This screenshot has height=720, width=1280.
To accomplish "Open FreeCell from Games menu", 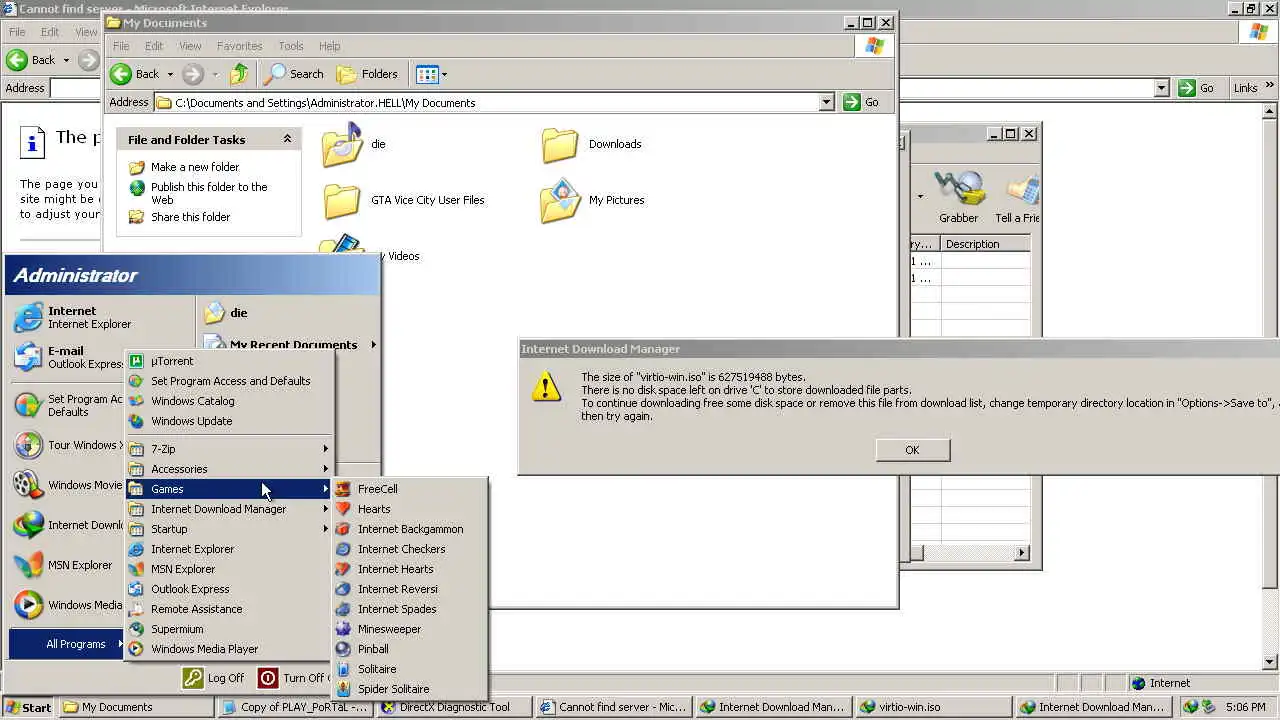I will (x=410, y=489).
